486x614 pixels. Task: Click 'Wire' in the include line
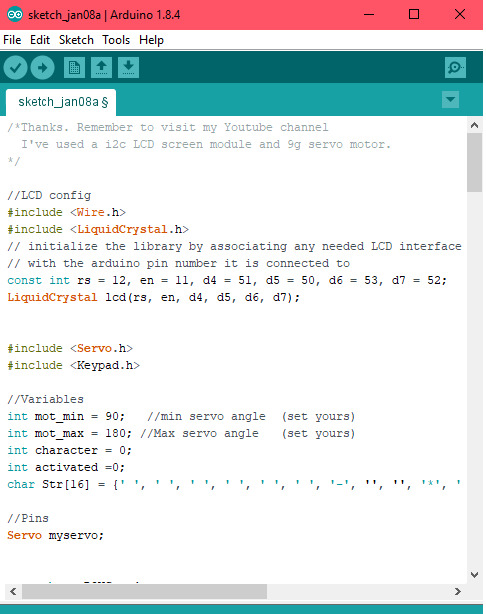click(91, 212)
